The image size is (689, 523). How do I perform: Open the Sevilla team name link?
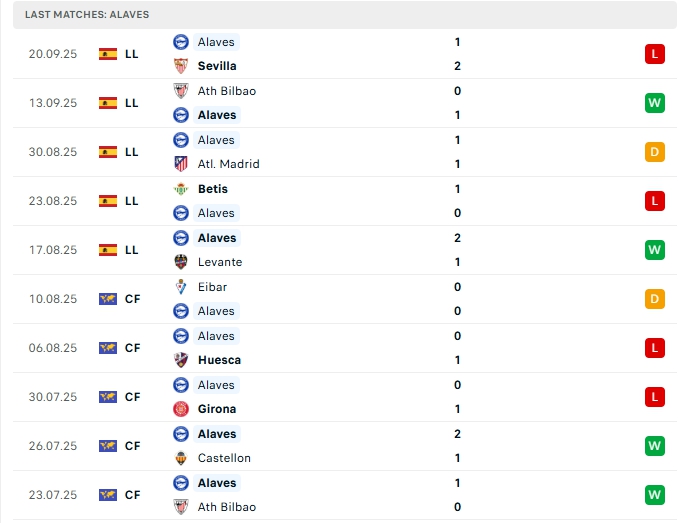pos(217,66)
